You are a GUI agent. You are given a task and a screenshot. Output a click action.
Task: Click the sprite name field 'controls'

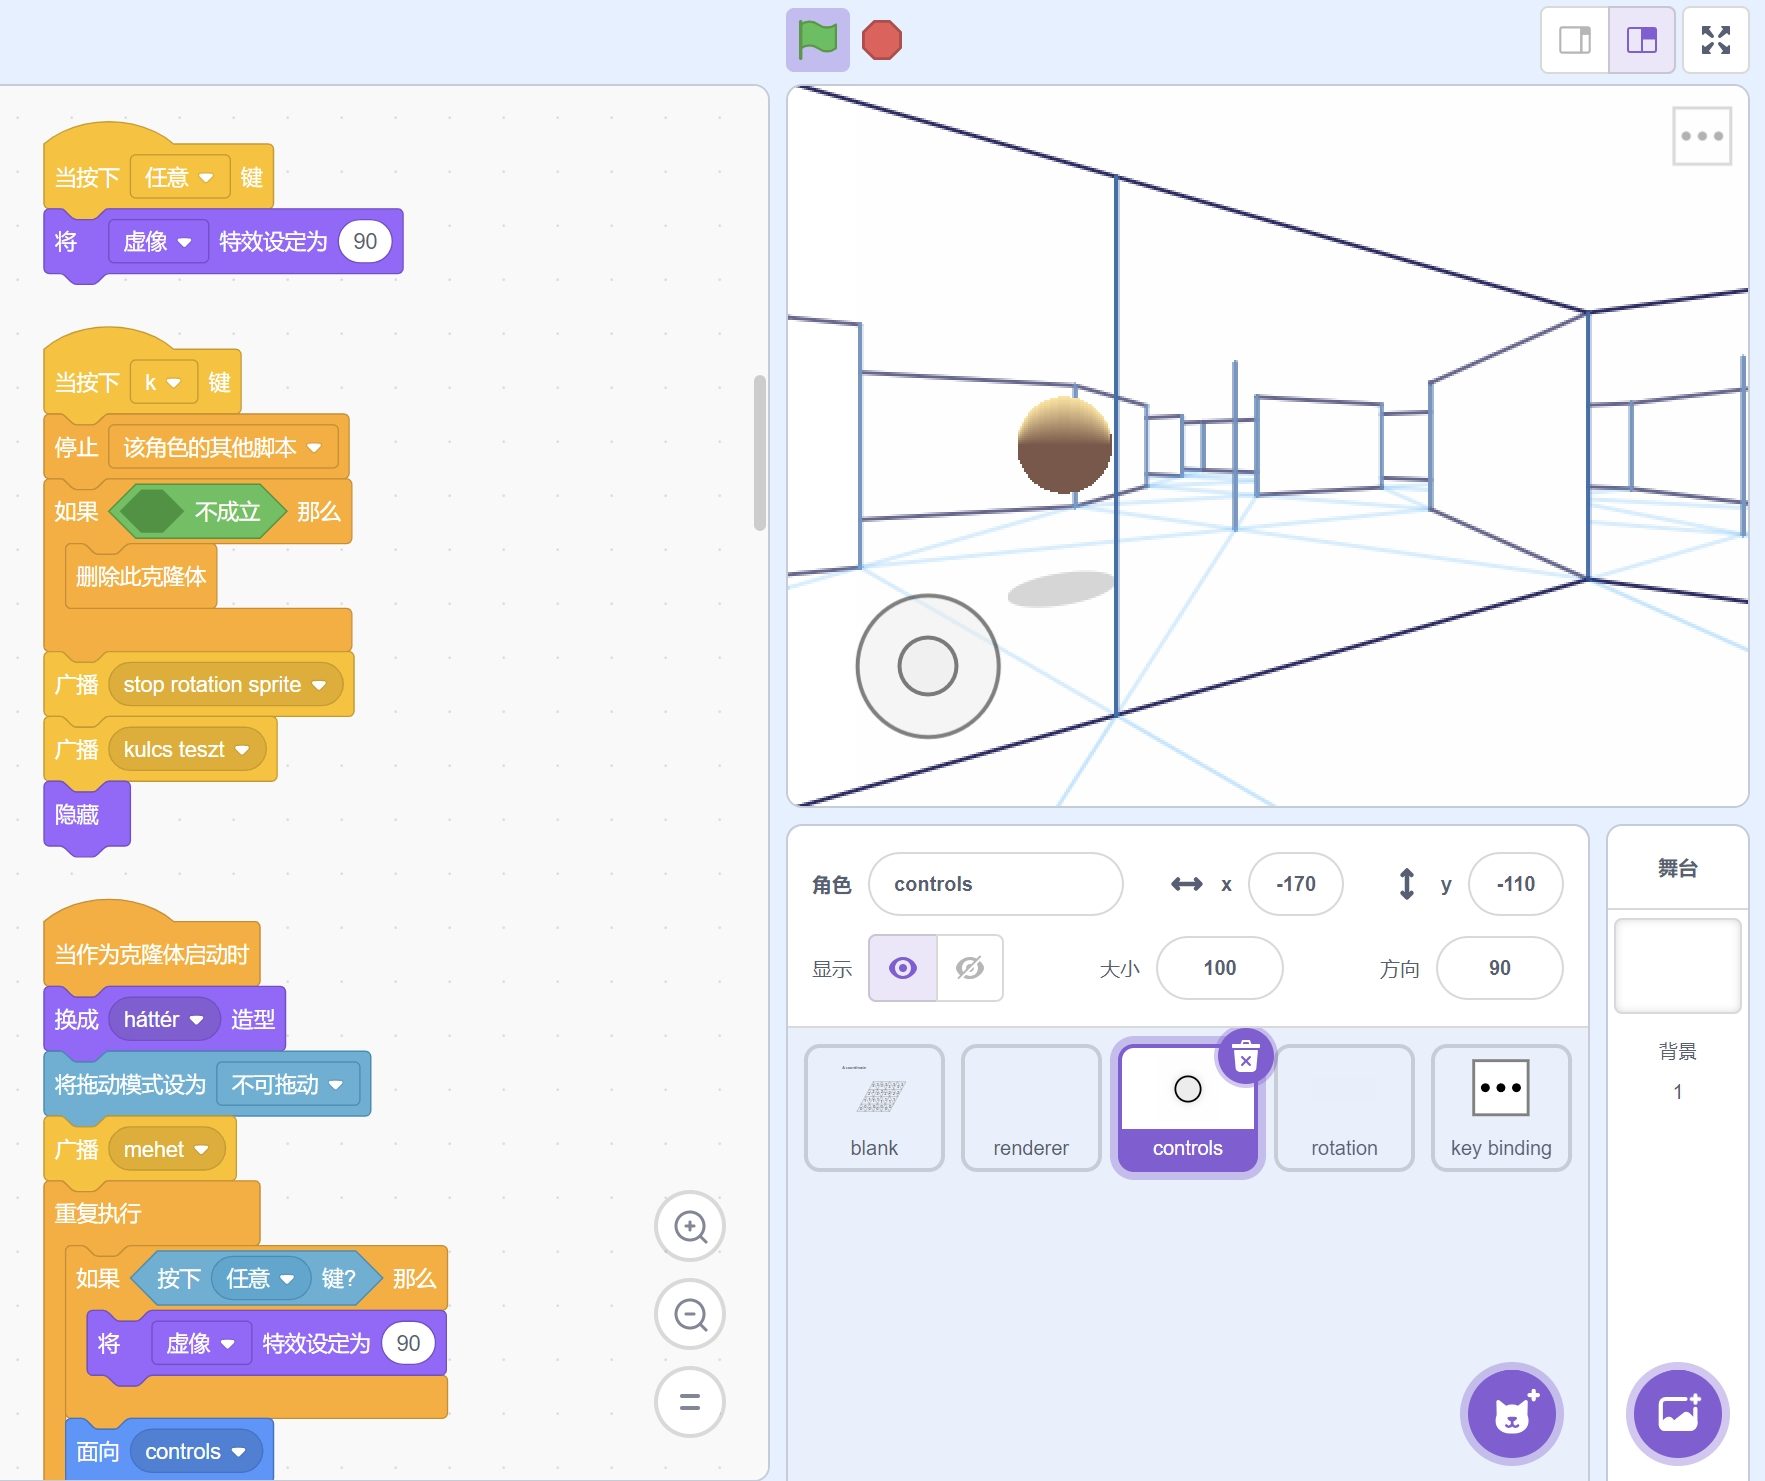coord(995,884)
